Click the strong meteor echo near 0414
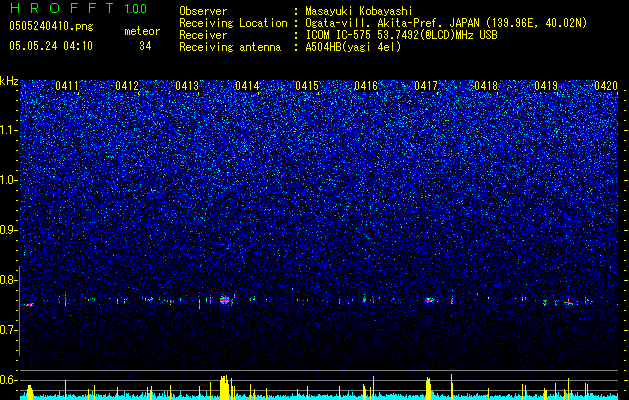Screen dimensions: 629x400 pos(225,300)
